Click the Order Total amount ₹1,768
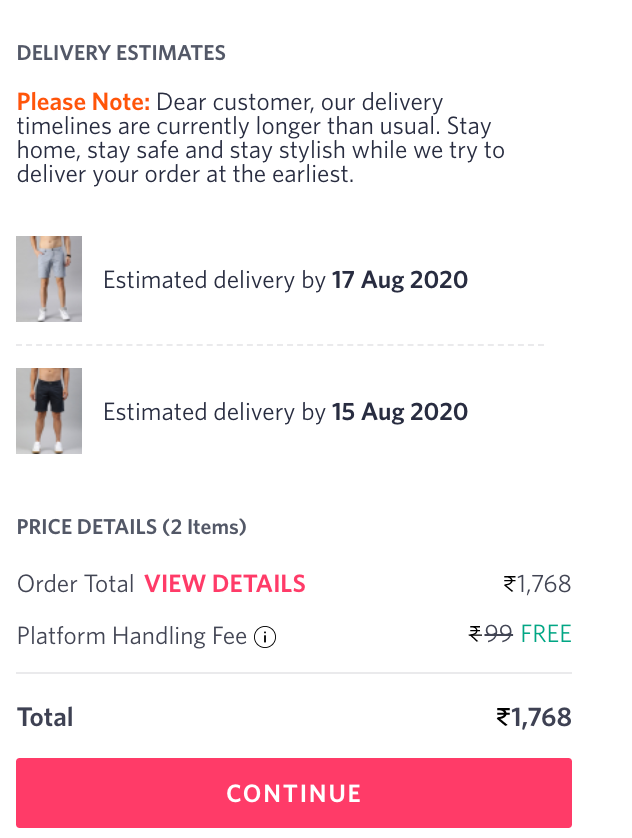Screen dimensions: 632x838 pyautogui.click(x=537, y=584)
